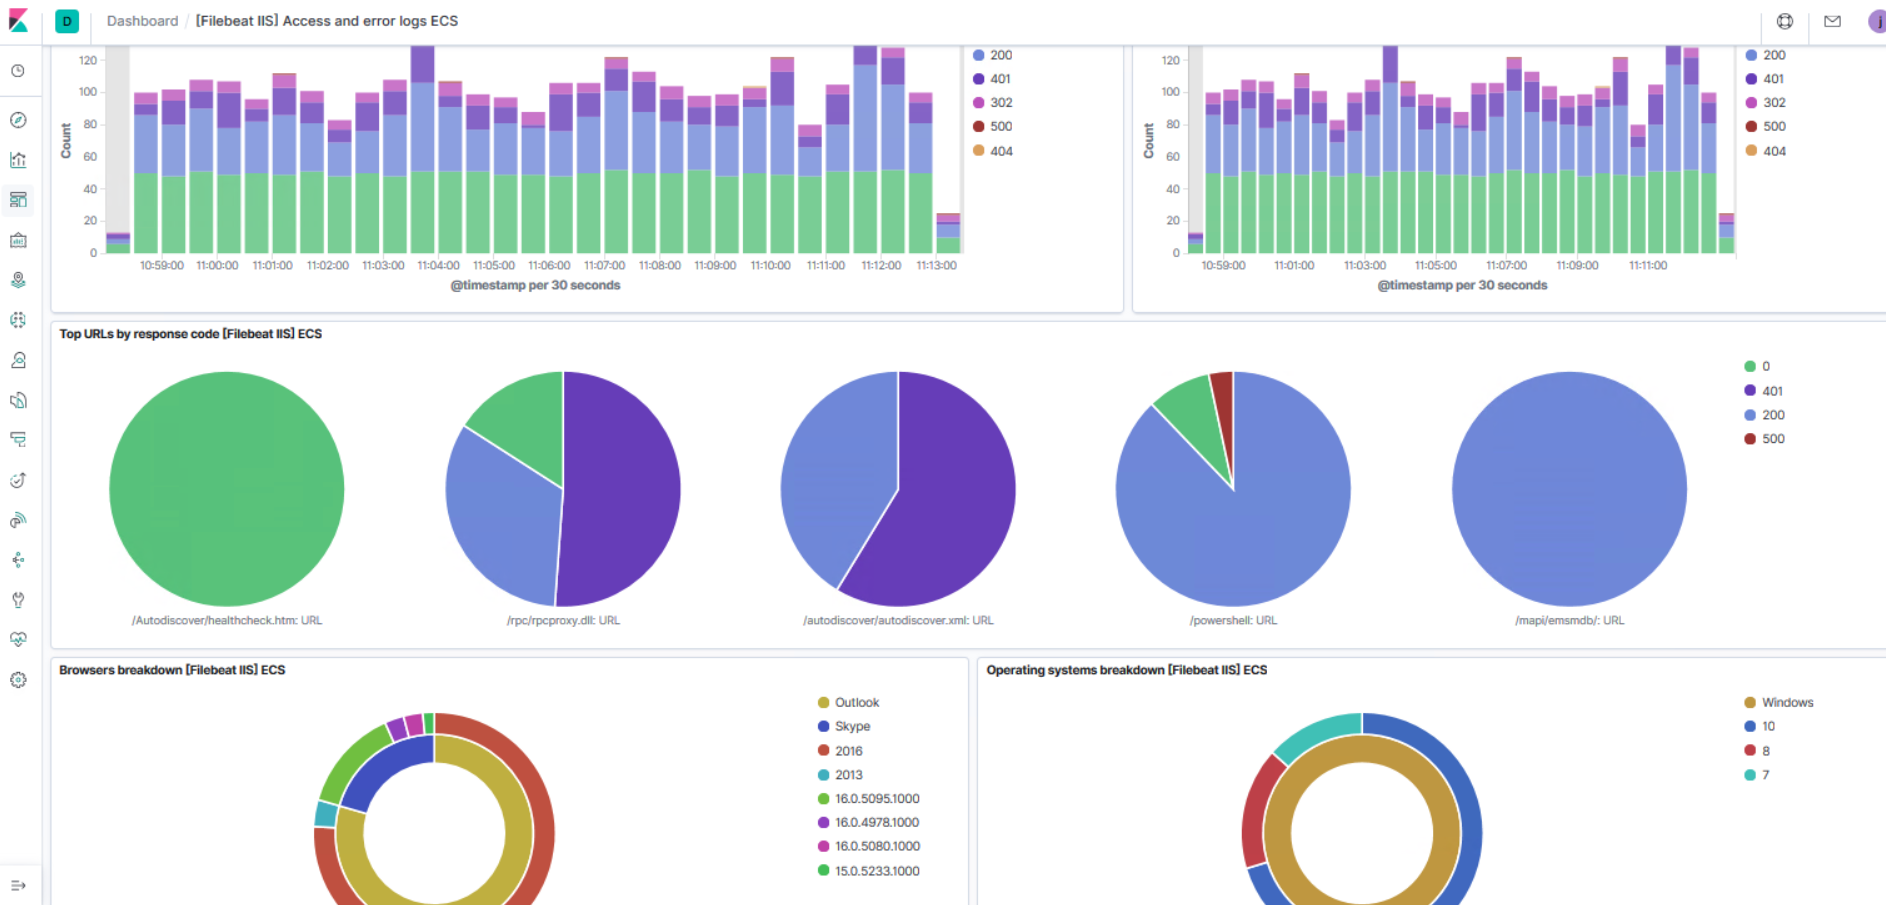The height and width of the screenshot is (905, 1886).
Task: Show recently viewed items via the clock icon
Action: [18, 70]
